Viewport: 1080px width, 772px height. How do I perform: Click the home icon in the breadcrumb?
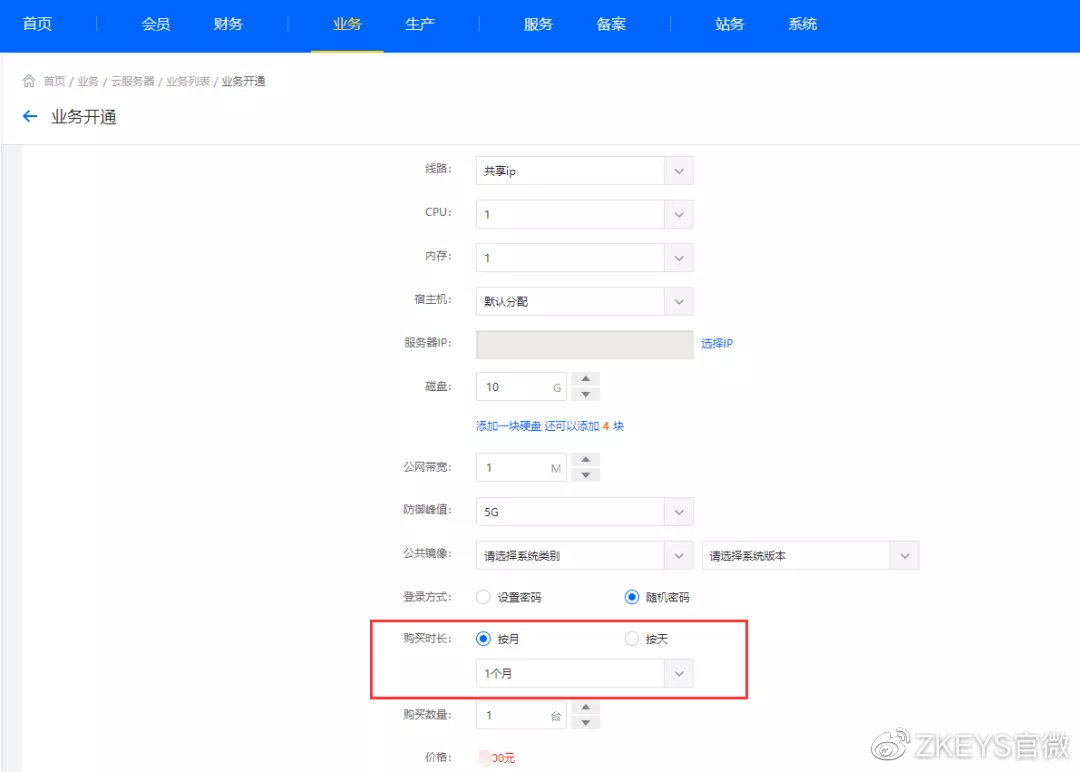point(28,81)
